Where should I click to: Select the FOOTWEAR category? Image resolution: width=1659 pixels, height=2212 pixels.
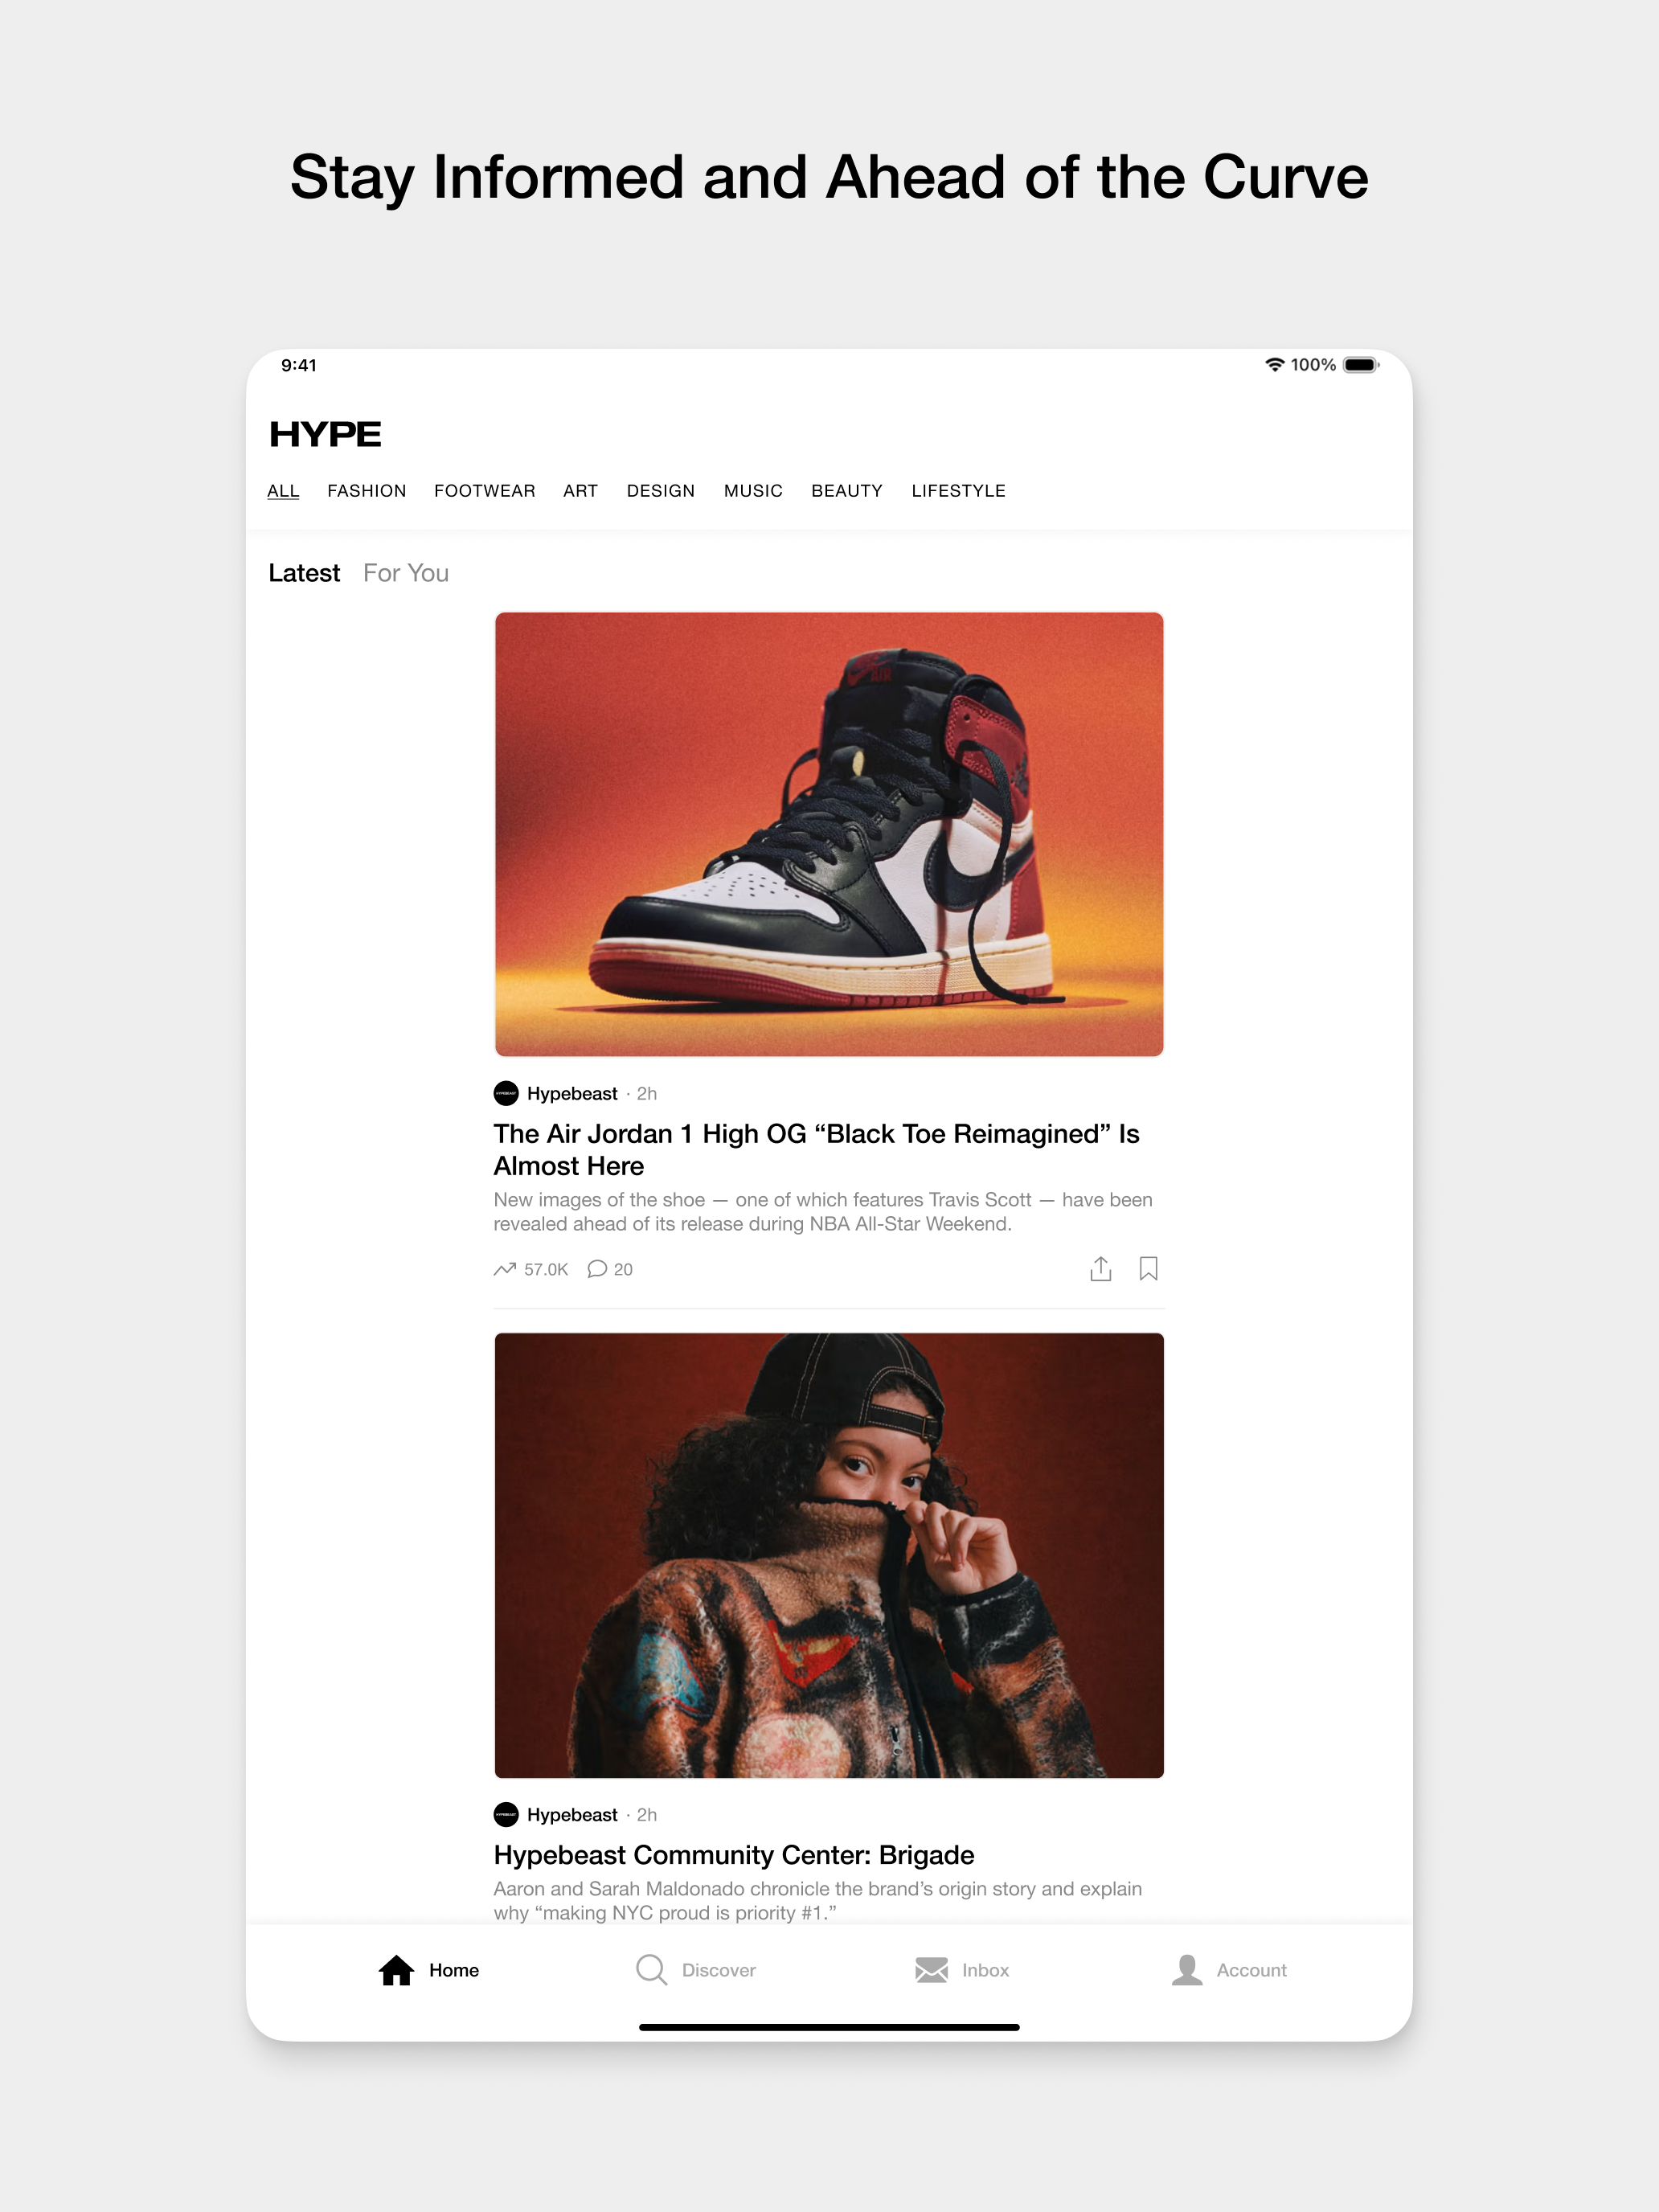pos(485,491)
